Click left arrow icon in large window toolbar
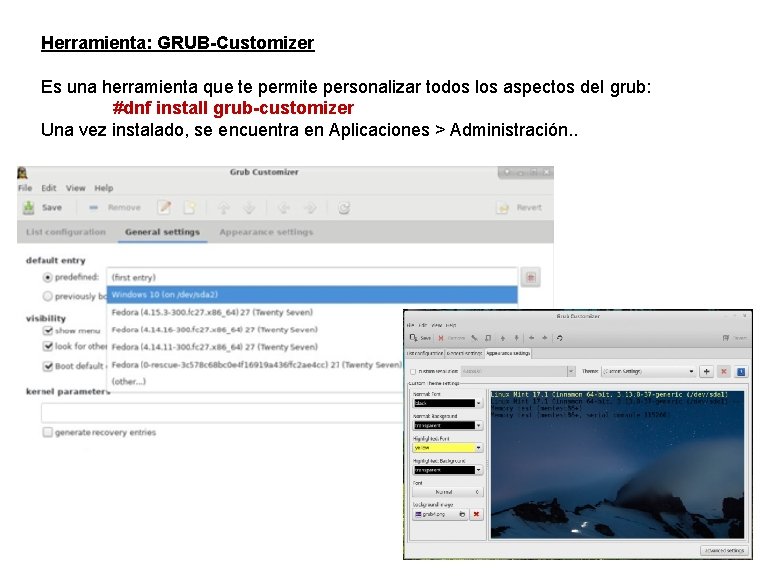760x584 pixels. (284, 208)
